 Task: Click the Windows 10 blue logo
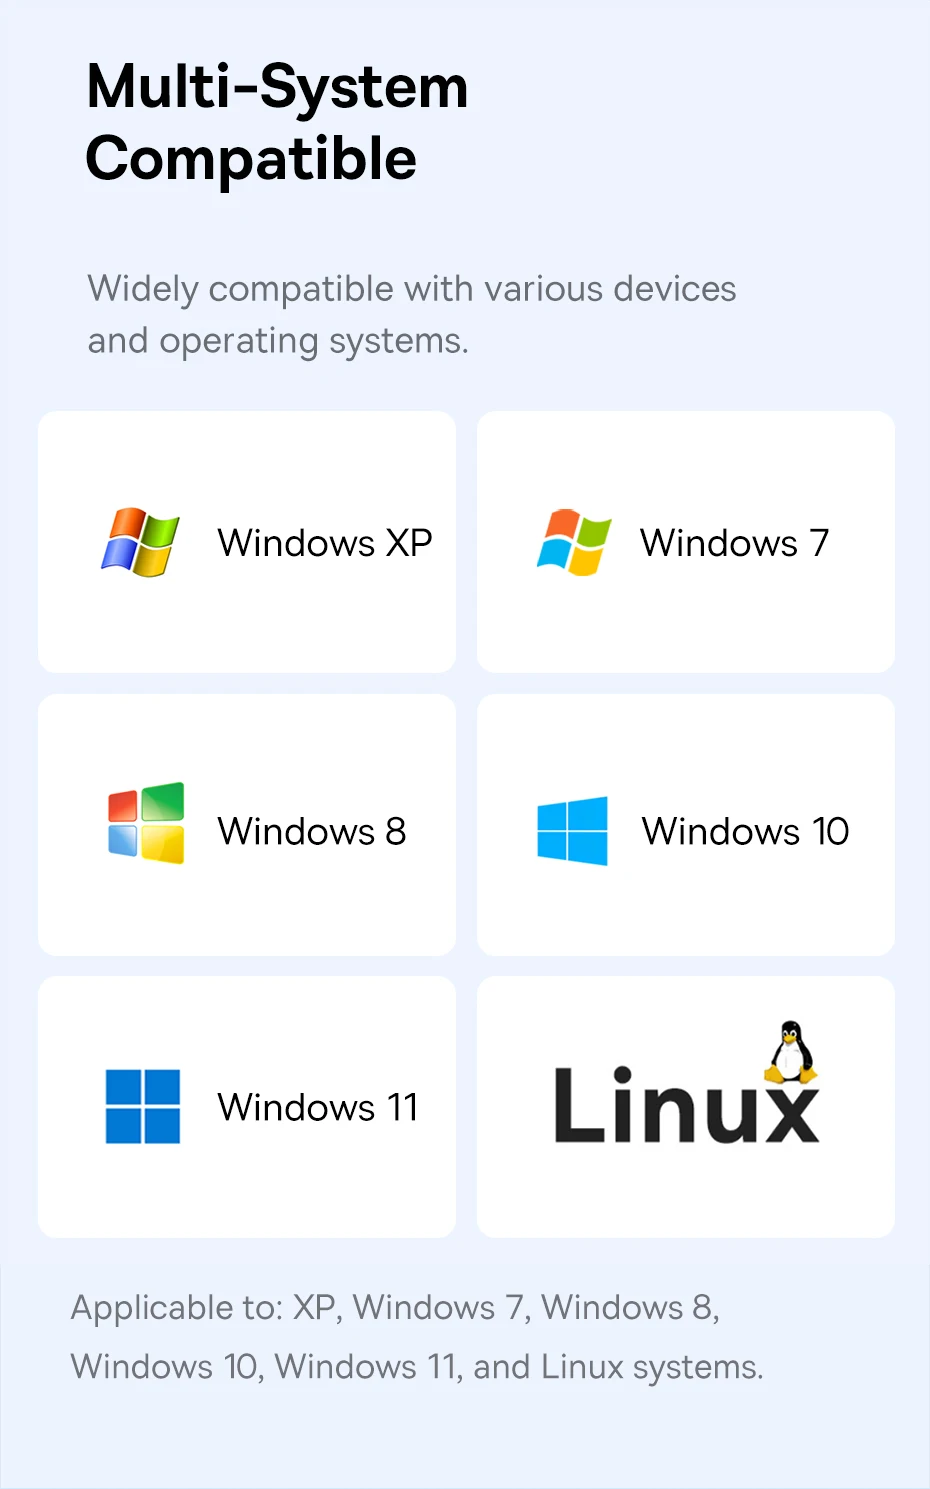[572, 830]
